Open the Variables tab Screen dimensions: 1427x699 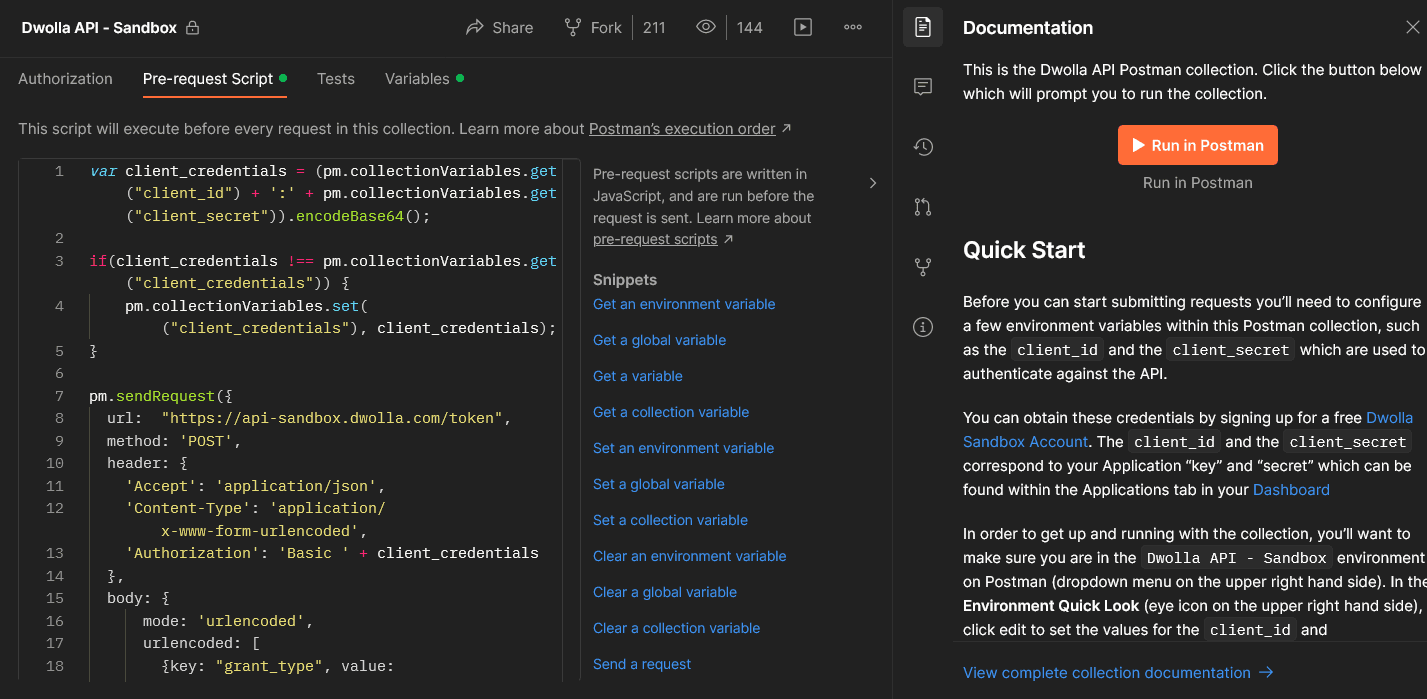417,78
